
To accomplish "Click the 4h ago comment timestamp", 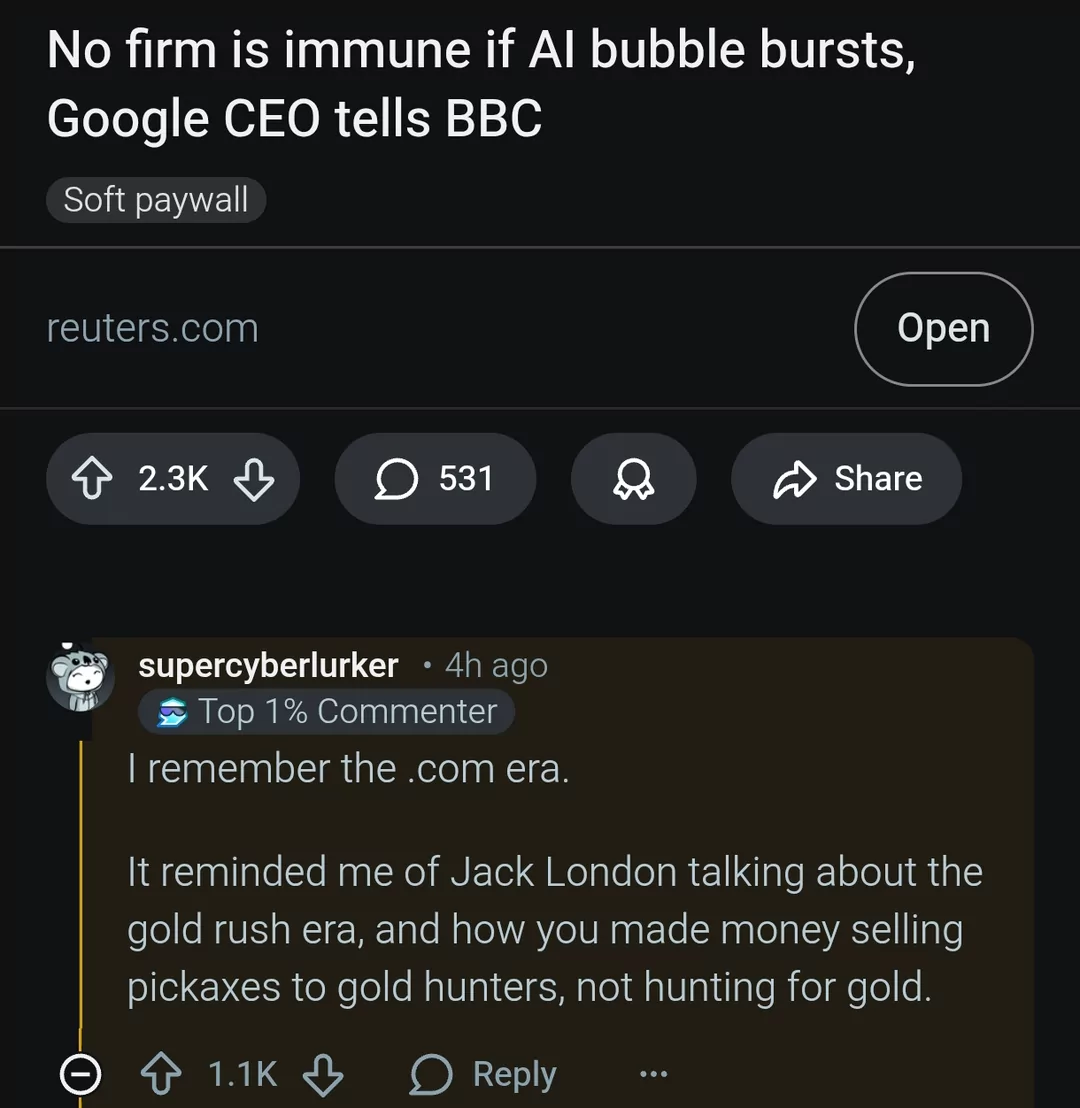I will pyautogui.click(x=496, y=666).
